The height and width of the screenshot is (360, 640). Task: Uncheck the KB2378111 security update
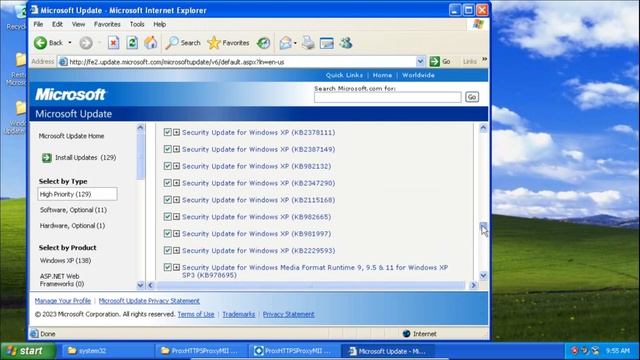(x=167, y=132)
